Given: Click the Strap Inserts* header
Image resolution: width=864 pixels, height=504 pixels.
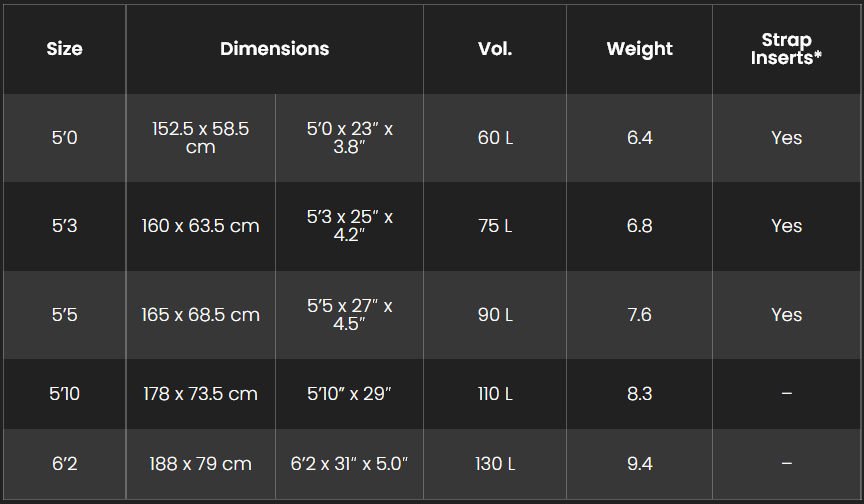Looking at the screenshot, I should point(786,49).
